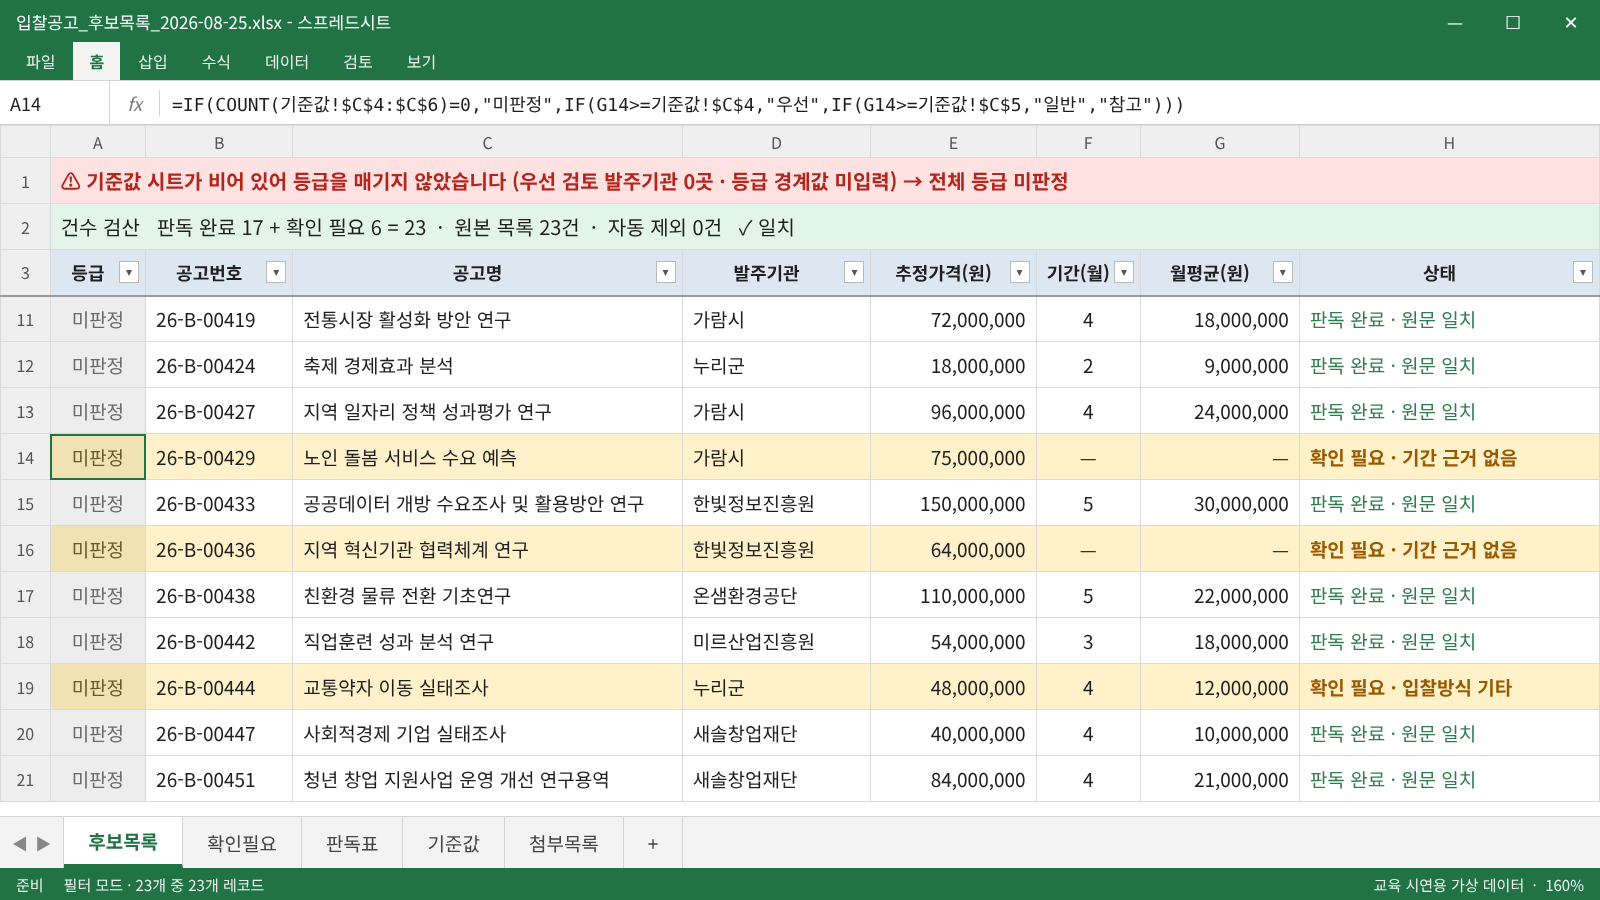Screen dimensions: 1600x900
Task: Switch to the 삽입 ribbon tab
Action: [153, 62]
